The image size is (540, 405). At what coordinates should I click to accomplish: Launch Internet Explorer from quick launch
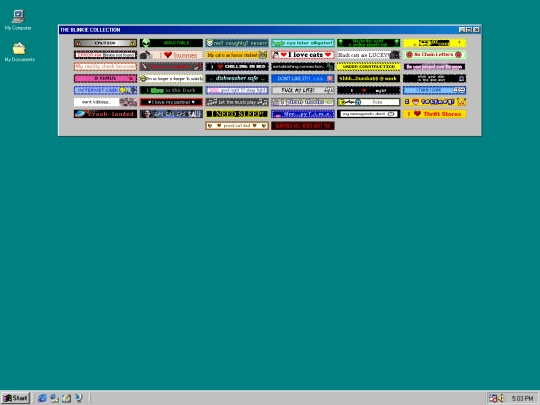coord(42,398)
